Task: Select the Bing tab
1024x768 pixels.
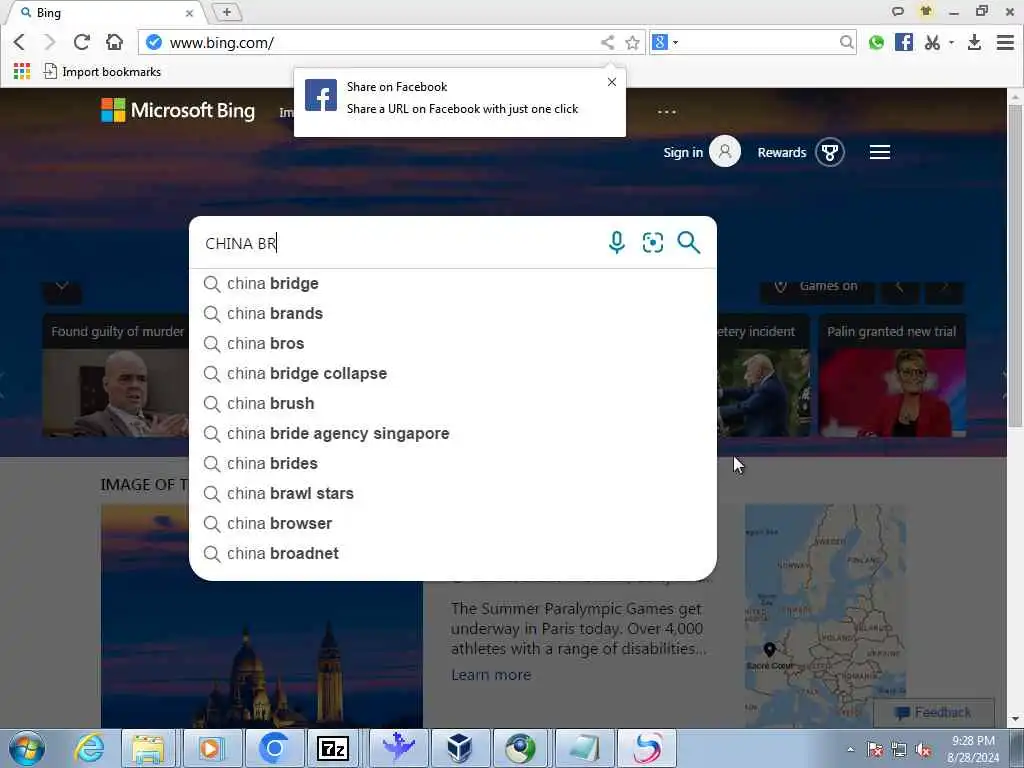Action: click(x=104, y=13)
